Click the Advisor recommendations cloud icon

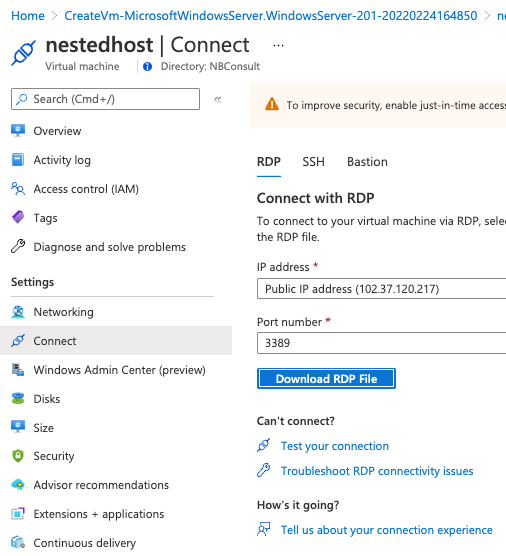point(18,485)
